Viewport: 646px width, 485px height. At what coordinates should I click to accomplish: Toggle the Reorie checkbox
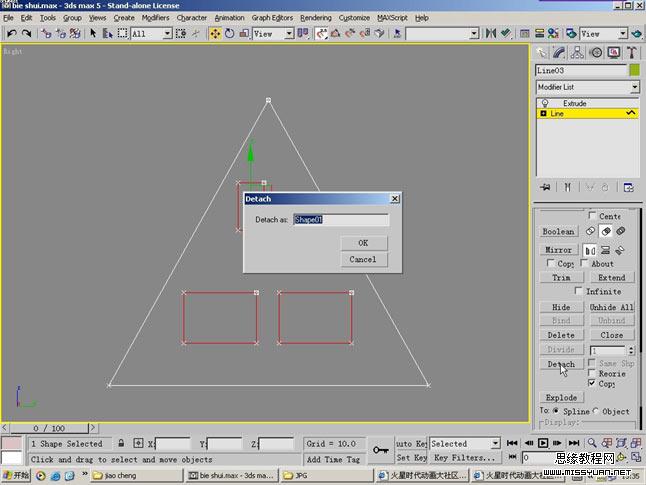[x=592, y=373]
